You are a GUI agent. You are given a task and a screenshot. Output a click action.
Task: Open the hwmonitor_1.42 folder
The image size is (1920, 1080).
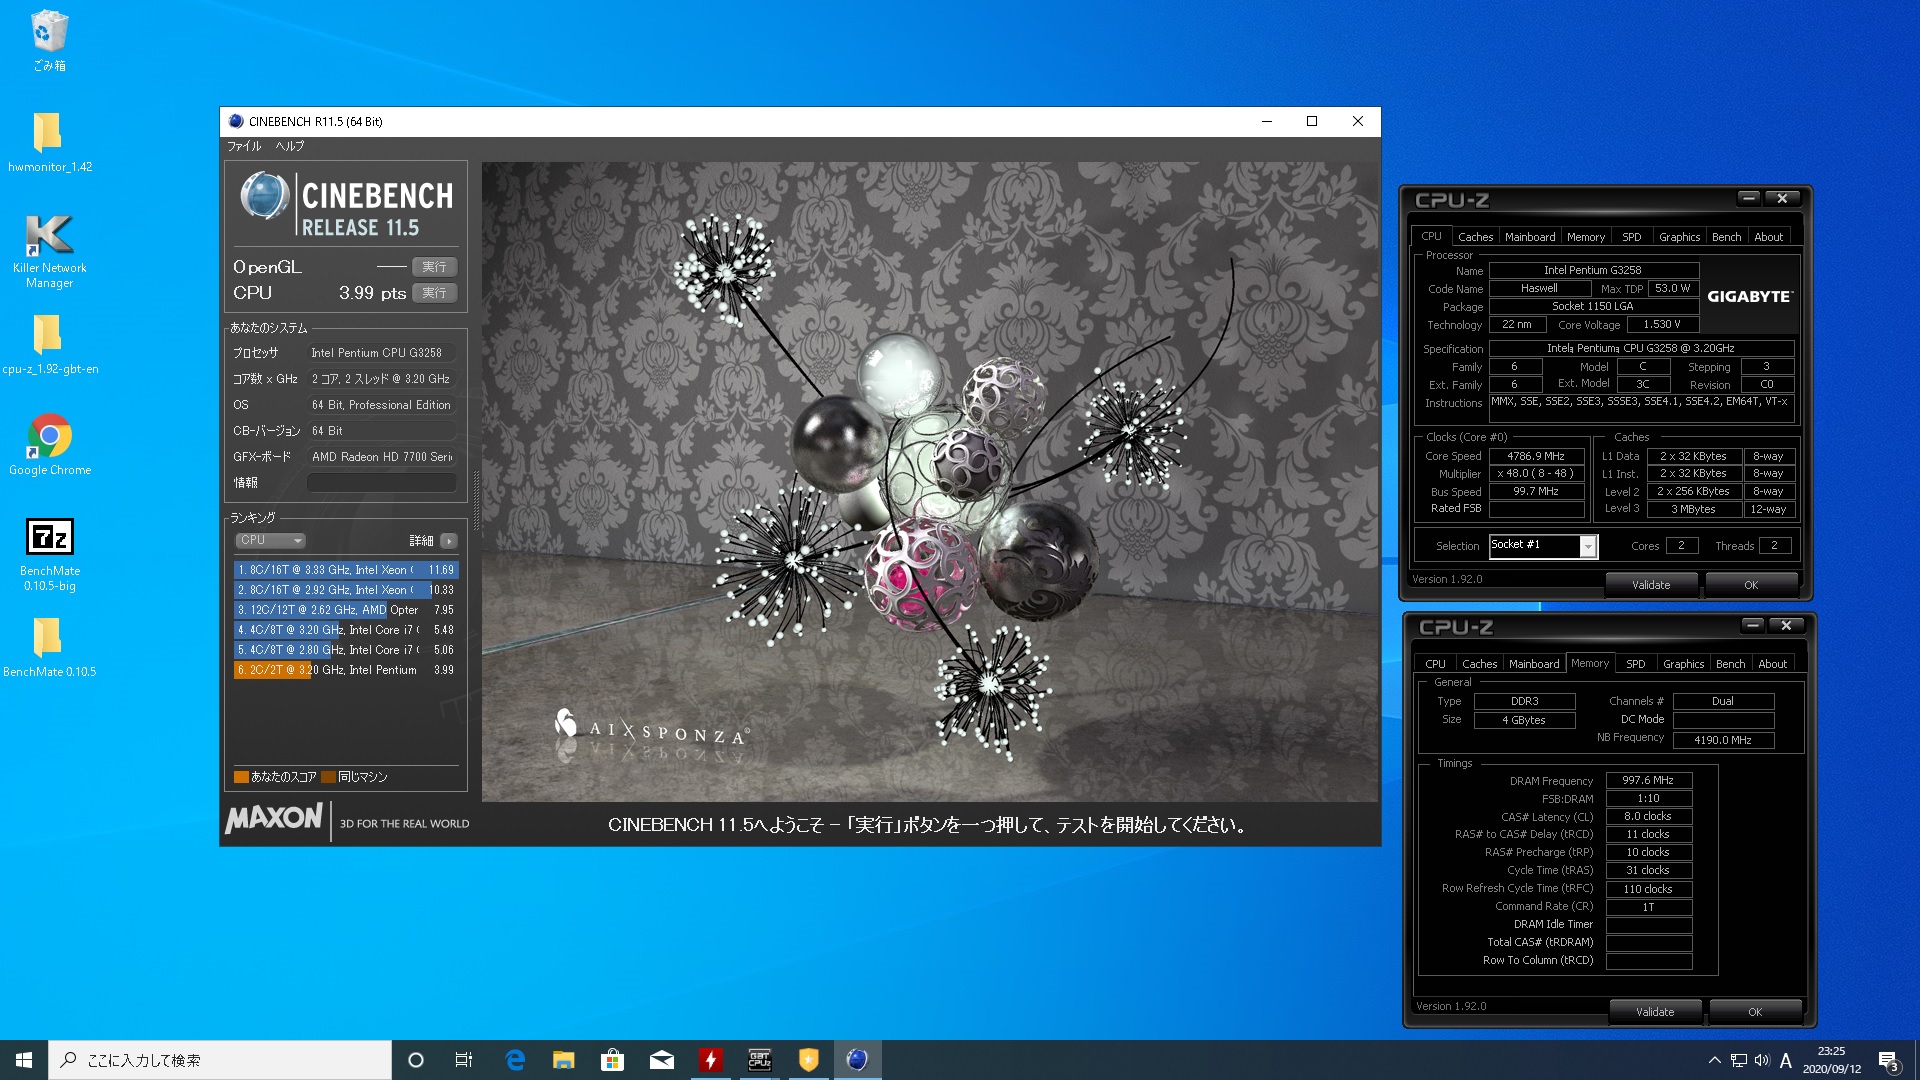pos(49,142)
